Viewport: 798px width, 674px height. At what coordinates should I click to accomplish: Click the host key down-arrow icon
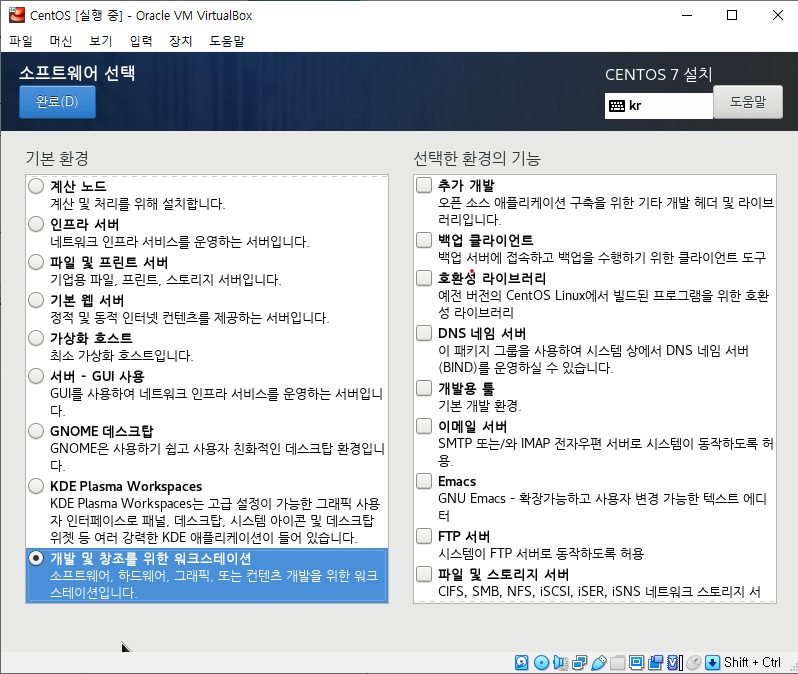pyautogui.click(x=712, y=662)
